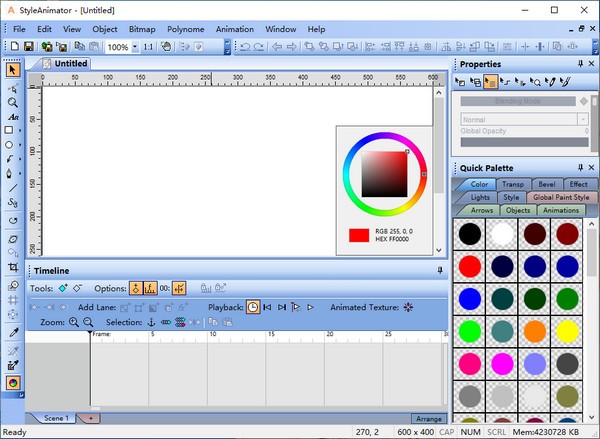Pin the Timeline panel
This screenshot has height=439, width=600.
[x=440, y=270]
